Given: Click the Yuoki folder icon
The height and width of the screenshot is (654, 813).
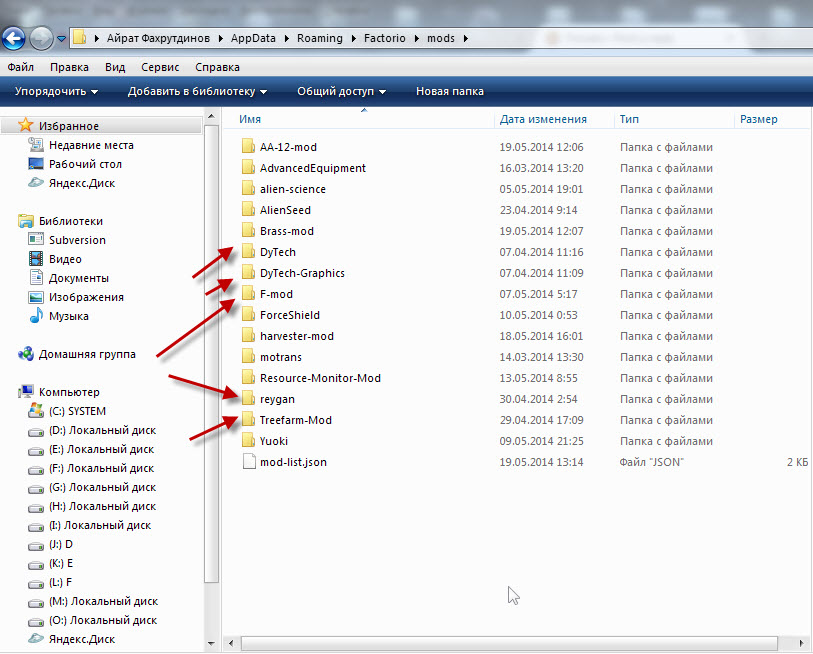Looking at the screenshot, I should tap(248, 441).
